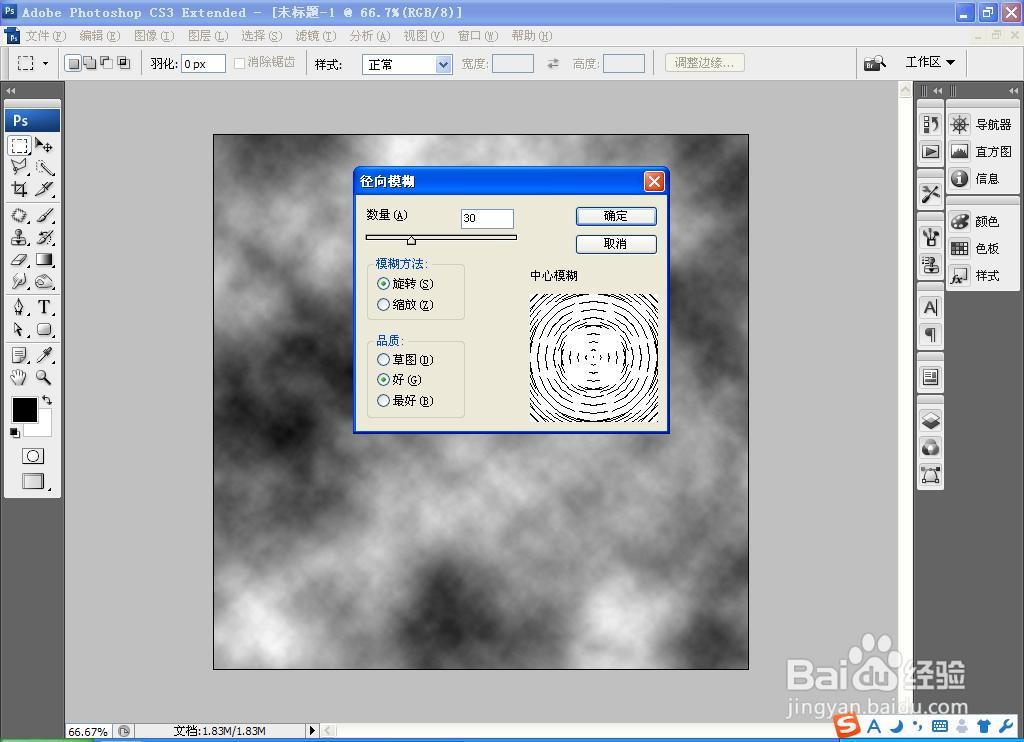Select the Move tool
Screen dimensions: 1024x742
pos(44,145)
